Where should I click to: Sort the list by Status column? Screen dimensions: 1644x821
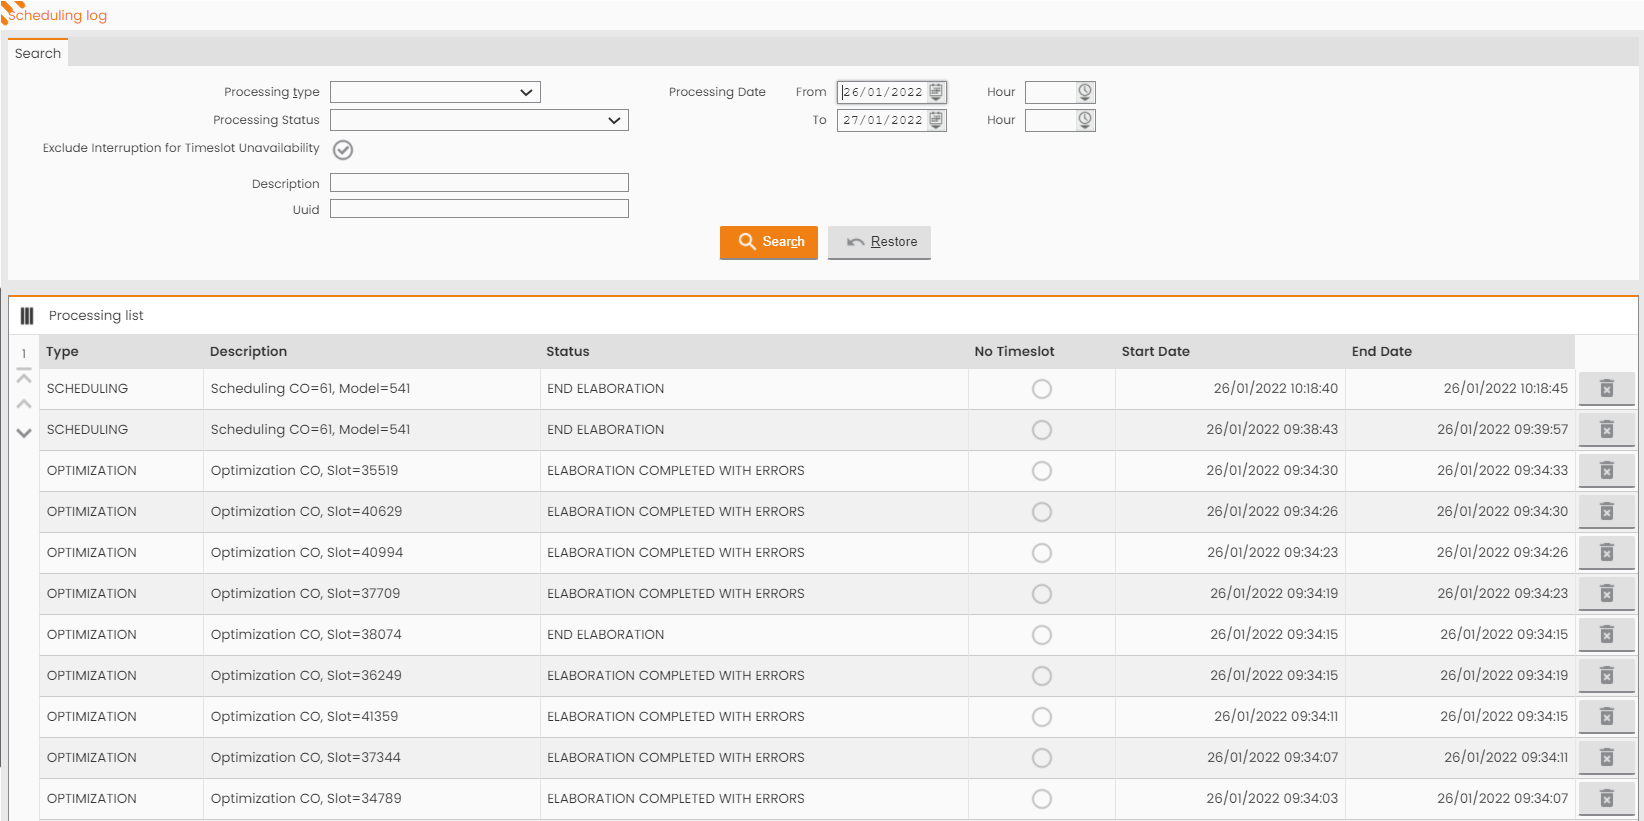point(568,352)
